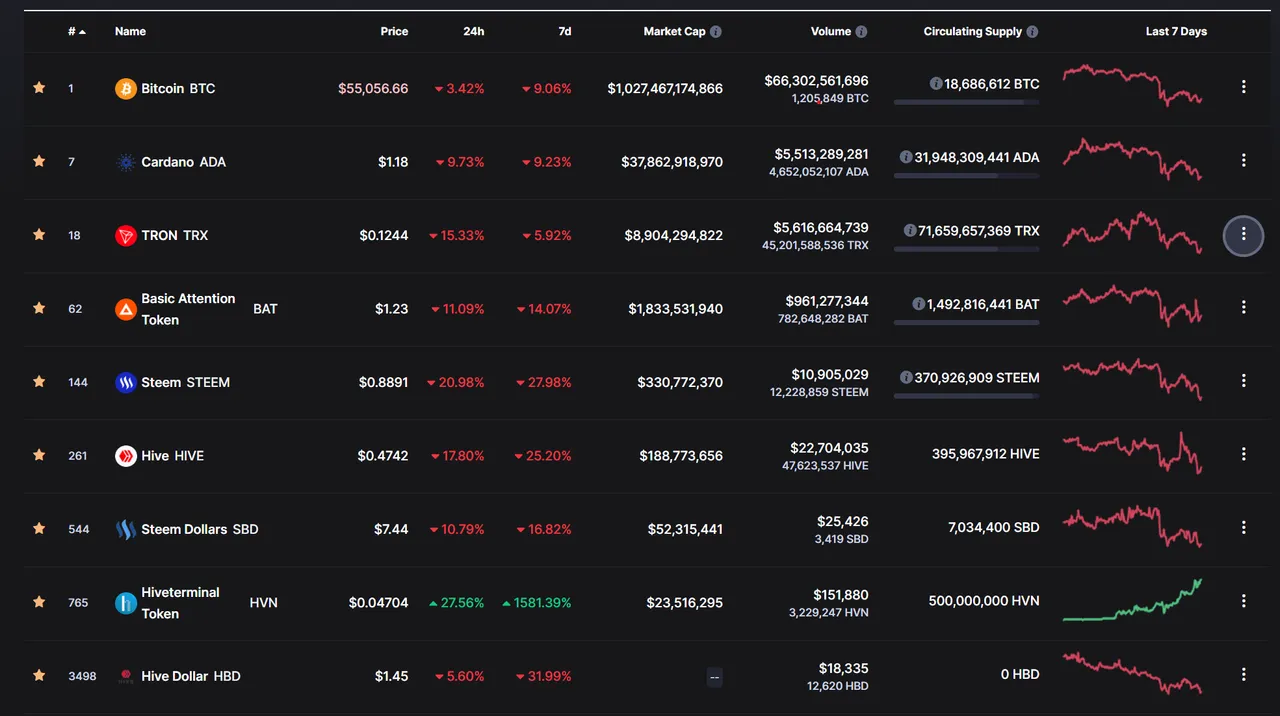Click the info icon beside Cardano supply
Image resolution: width=1280 pixels, height=716 pixels.
pos(906,157)
